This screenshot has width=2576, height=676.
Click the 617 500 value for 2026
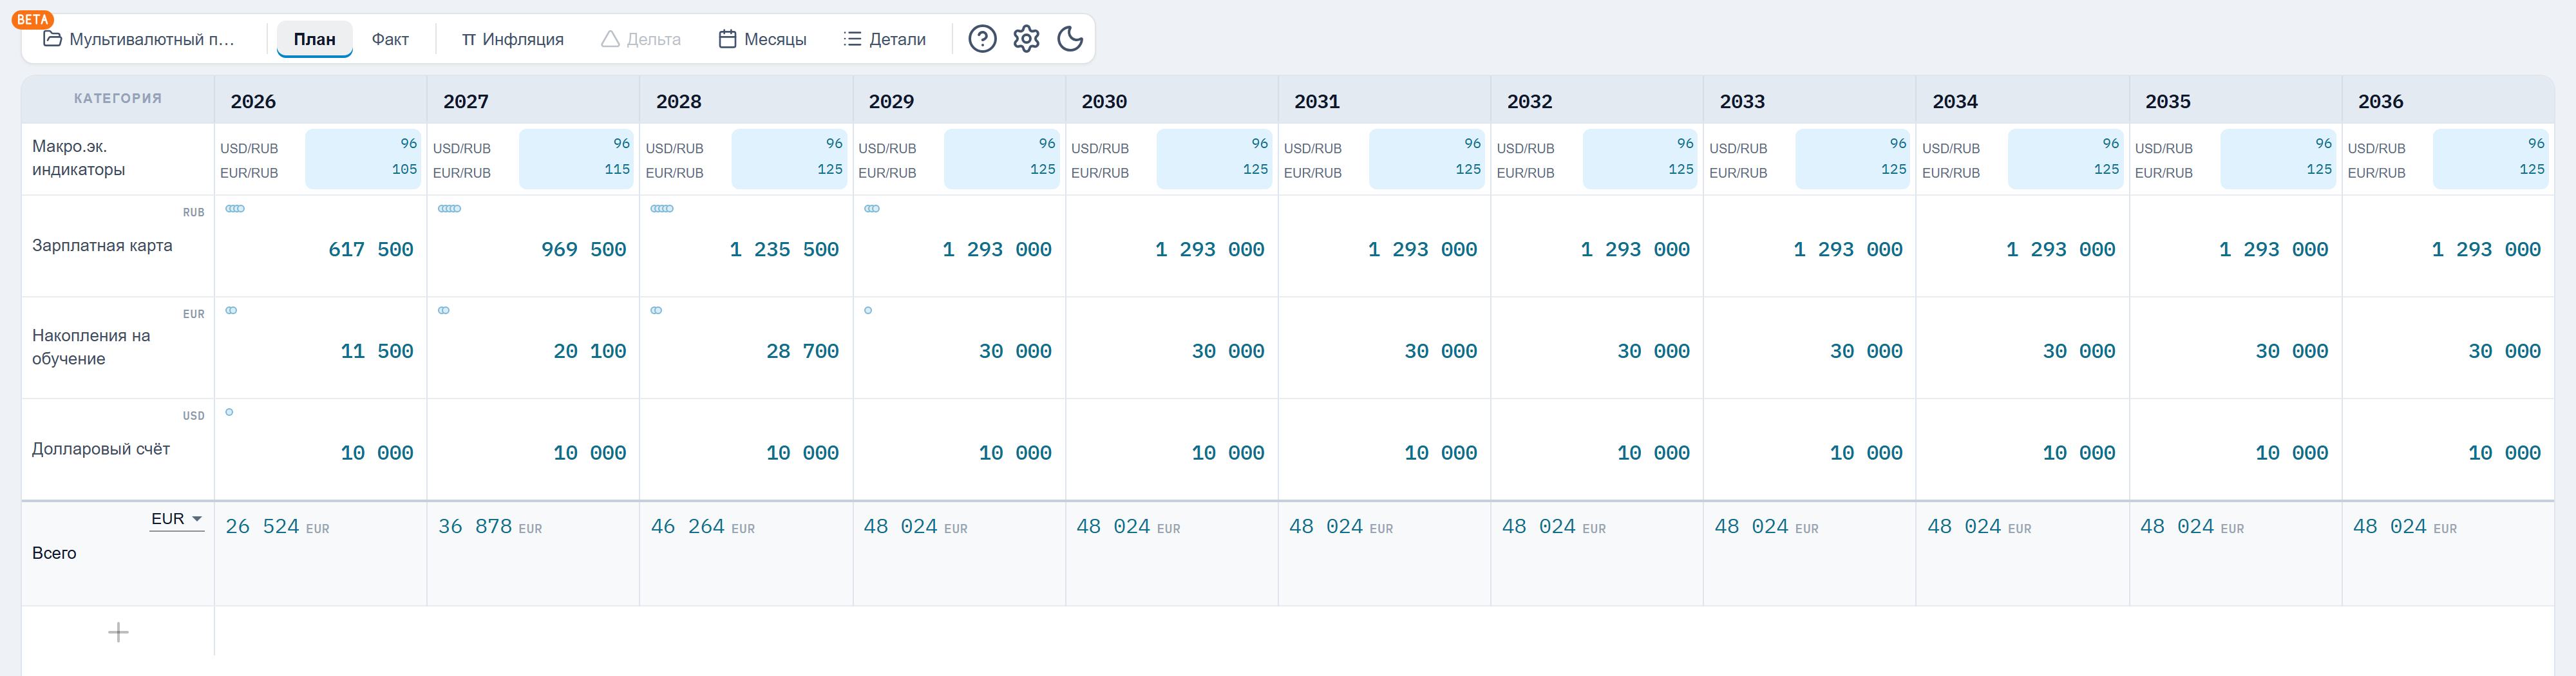(x=371, y=250)
